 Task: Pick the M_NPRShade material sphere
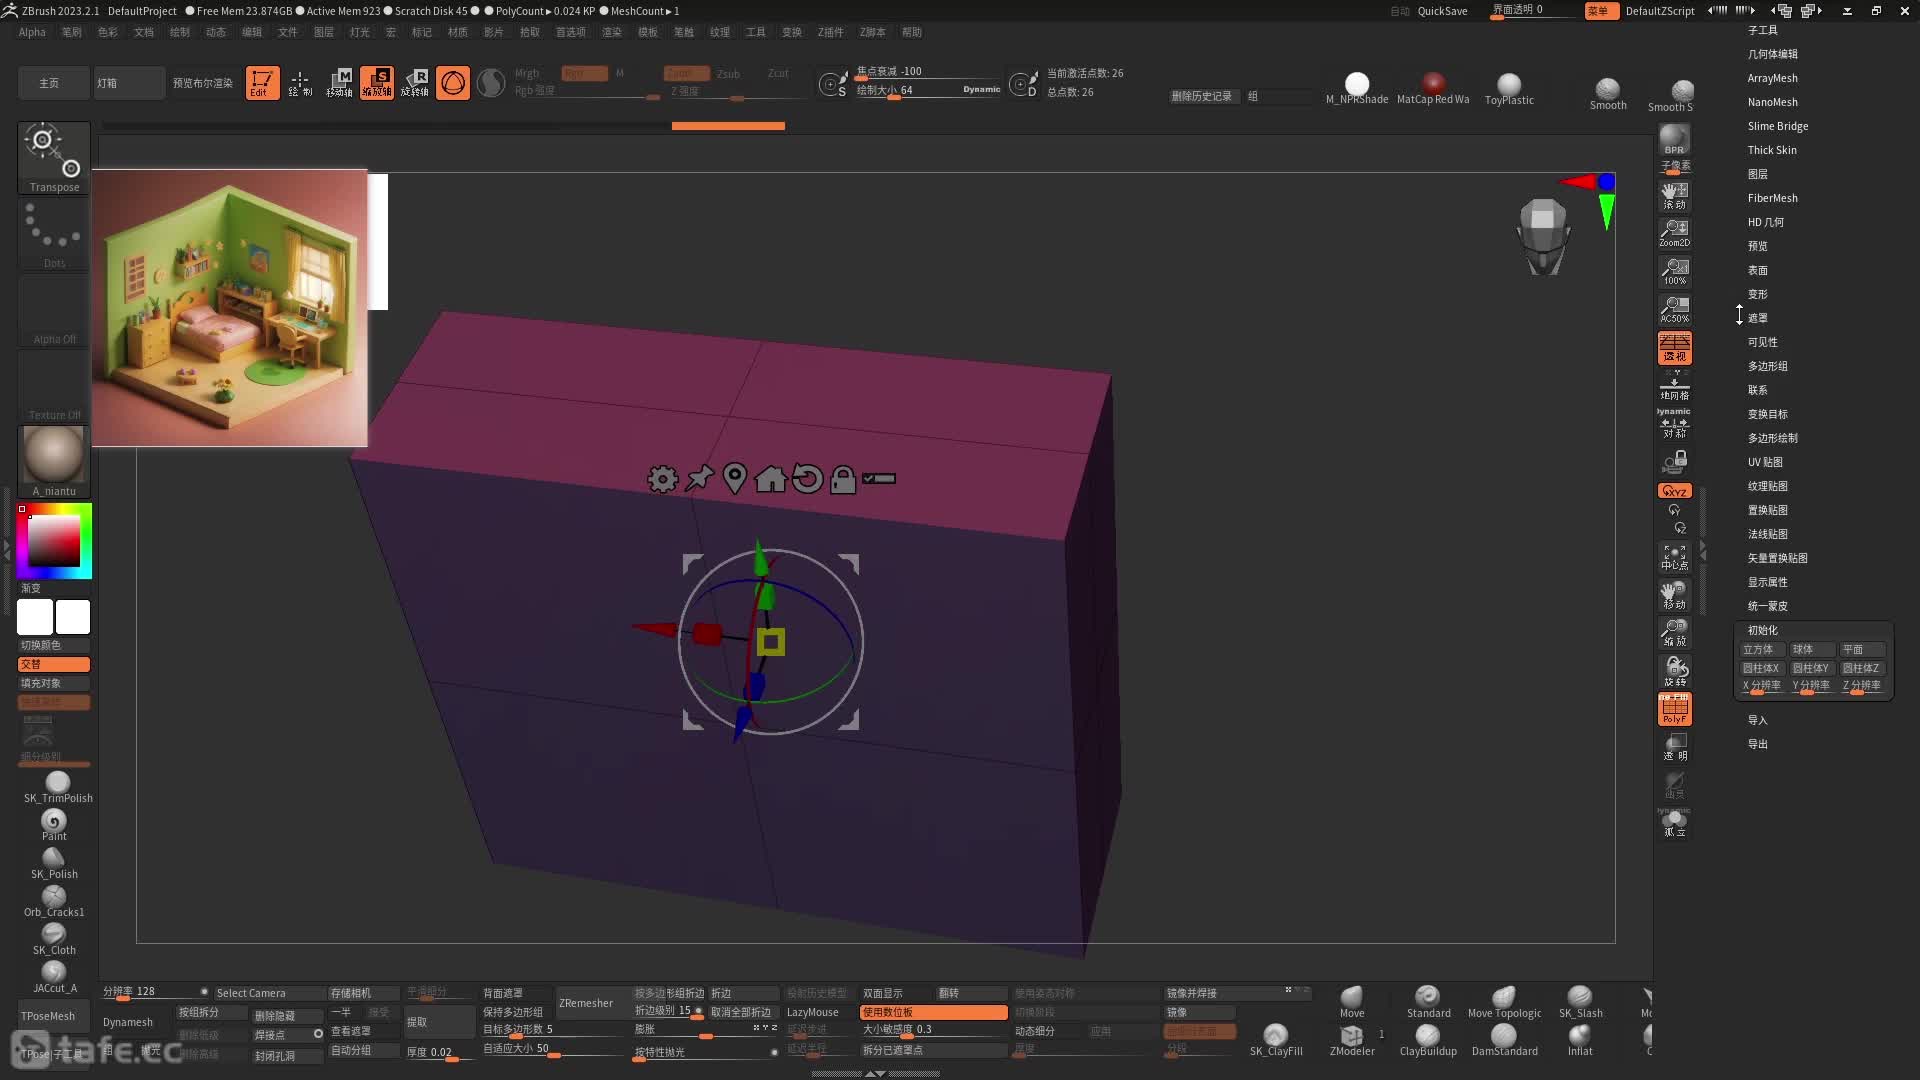(x=1357, y=88)
